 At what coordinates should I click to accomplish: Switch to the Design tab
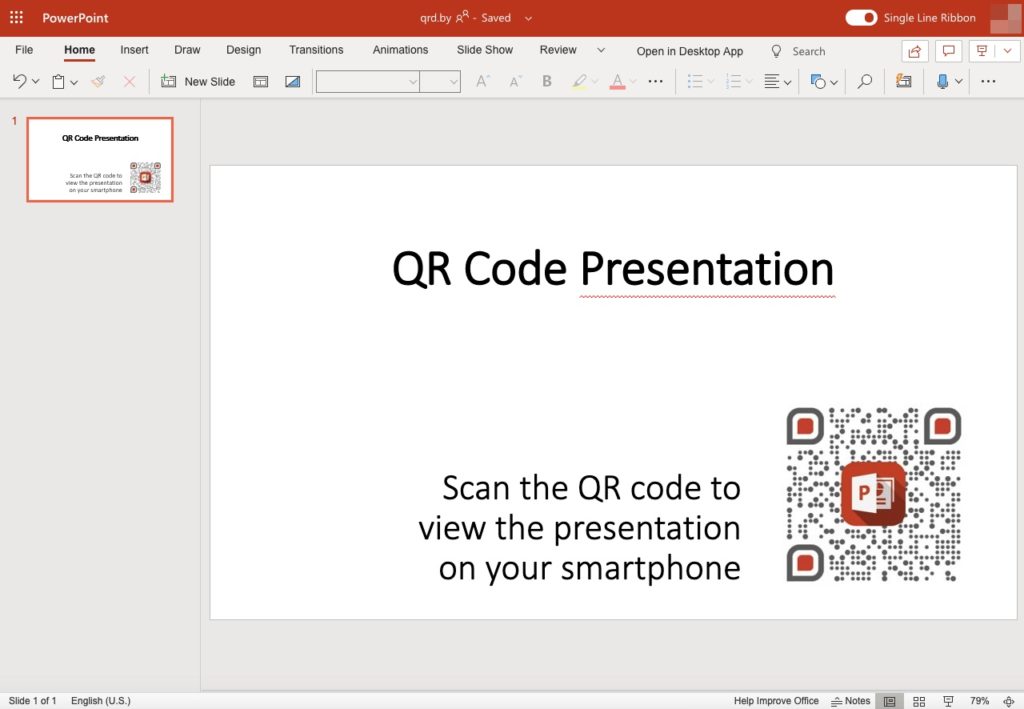coord(244,50)
